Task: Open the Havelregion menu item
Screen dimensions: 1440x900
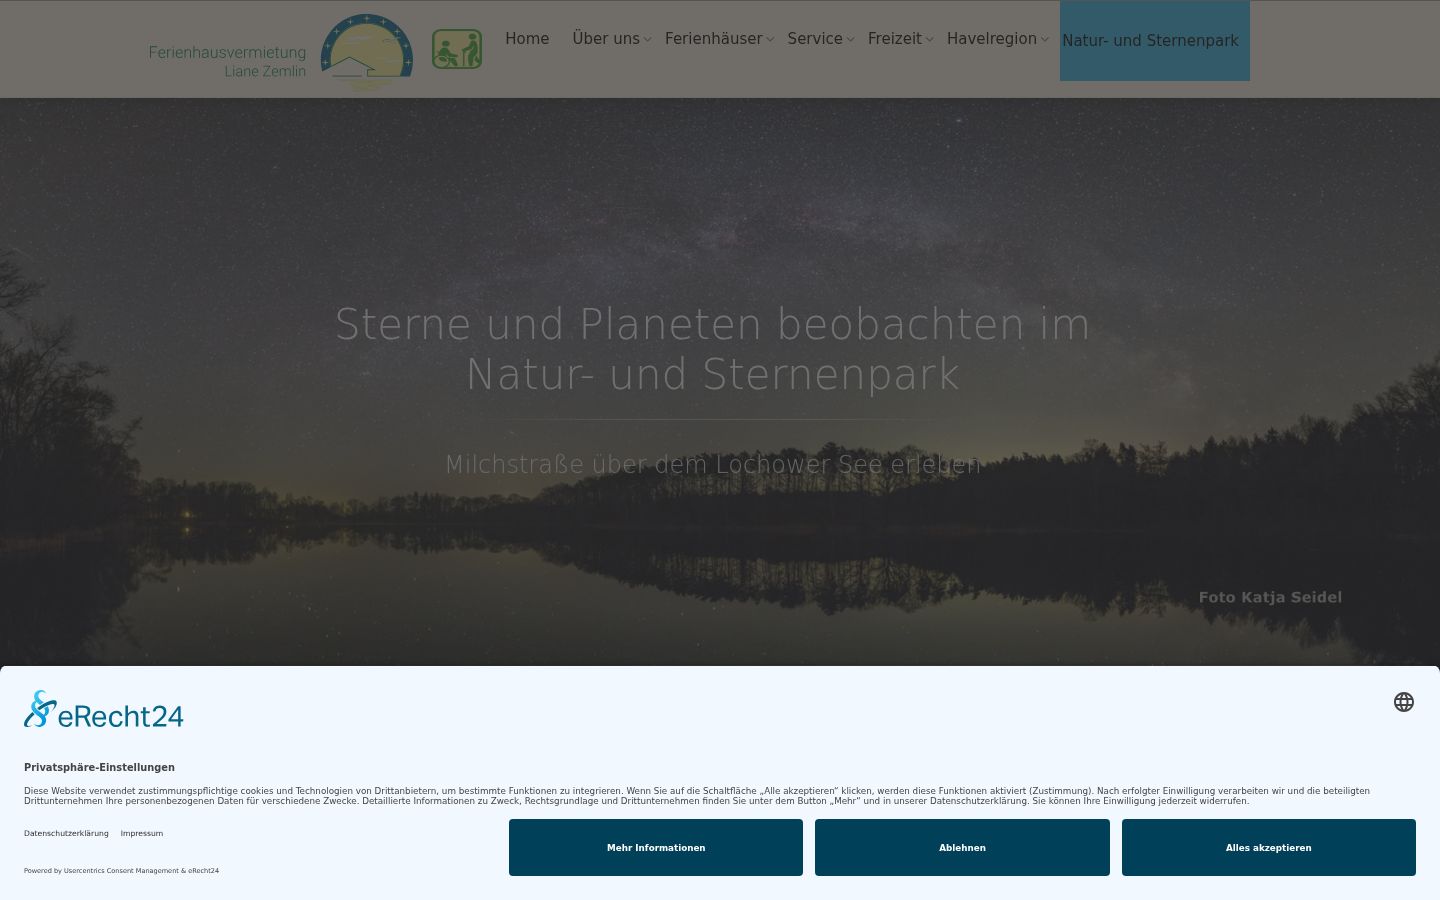Action: [992, 39]
